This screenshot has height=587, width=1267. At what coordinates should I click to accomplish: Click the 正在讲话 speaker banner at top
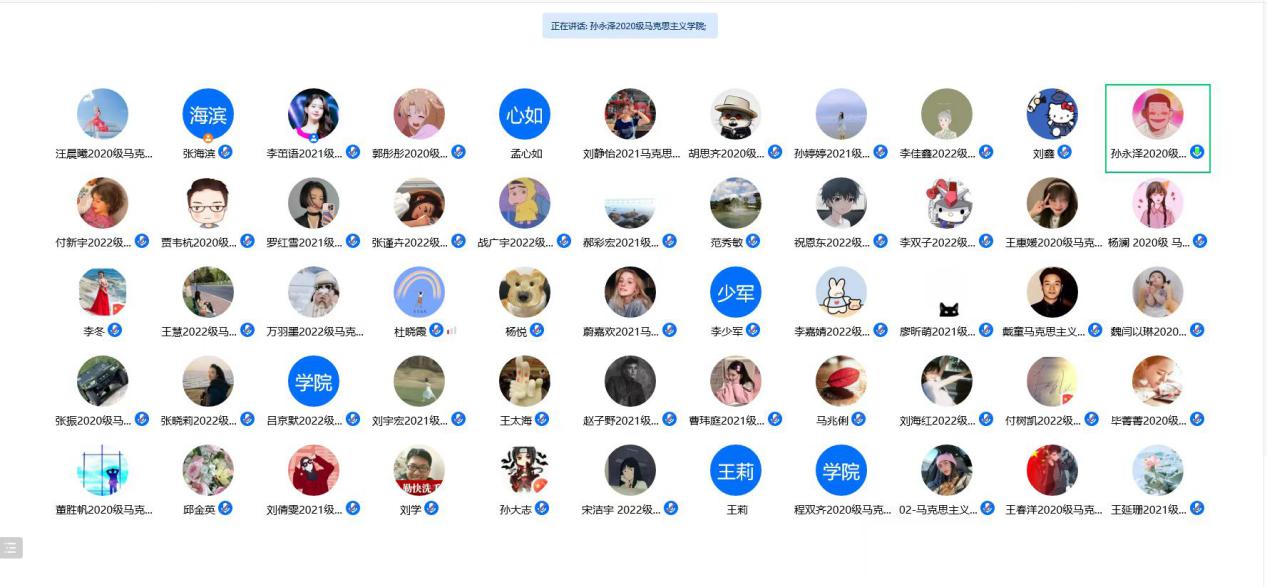pos(629,25)
